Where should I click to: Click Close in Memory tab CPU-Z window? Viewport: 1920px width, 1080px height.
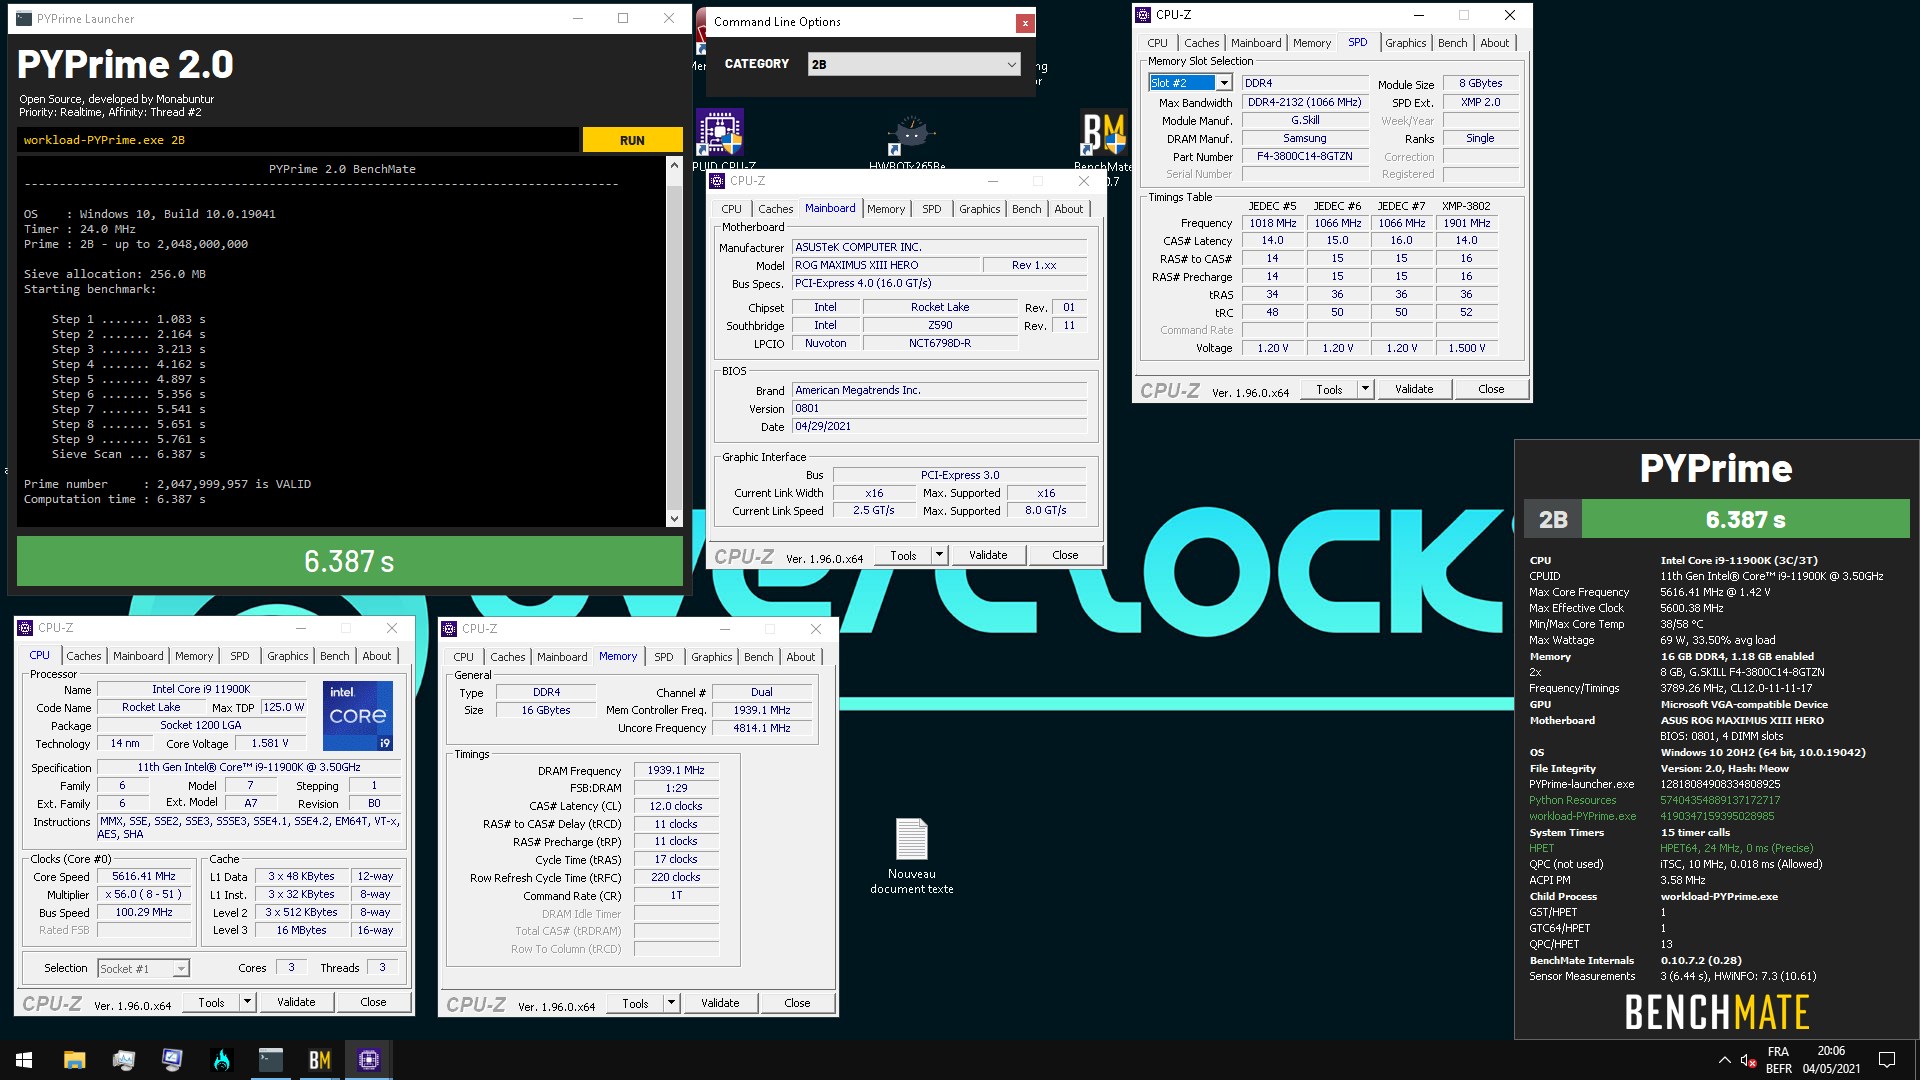pos(797,1003)
